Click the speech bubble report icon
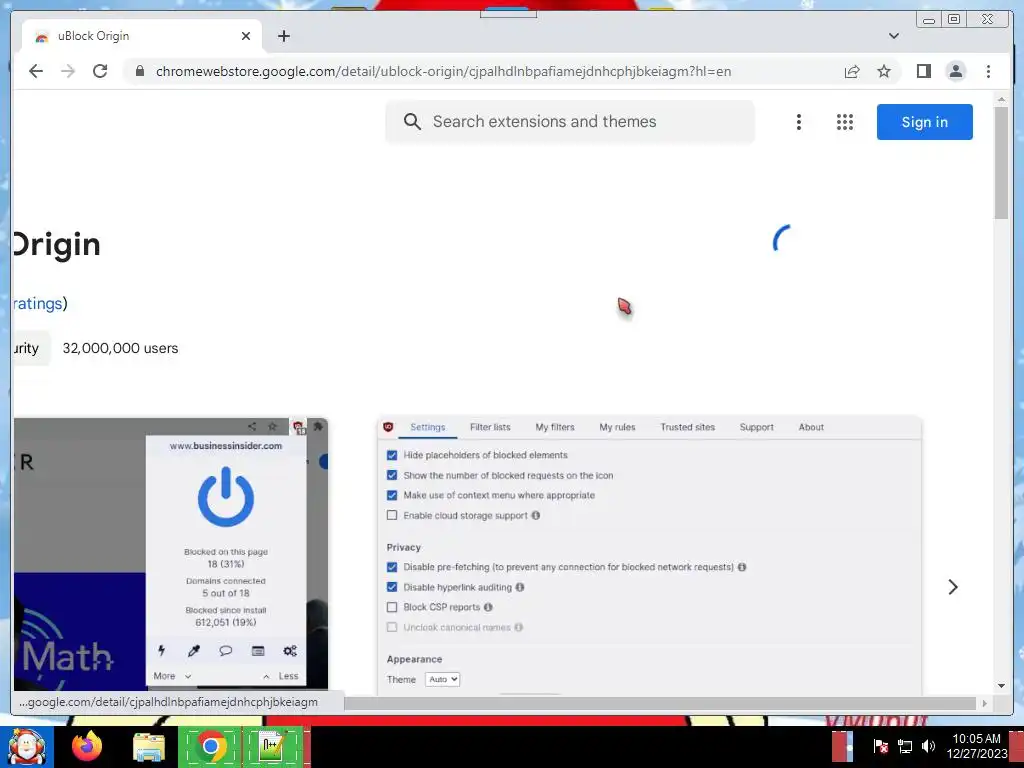The height and width of the screenshot is (768, 1024). [225, 650]
